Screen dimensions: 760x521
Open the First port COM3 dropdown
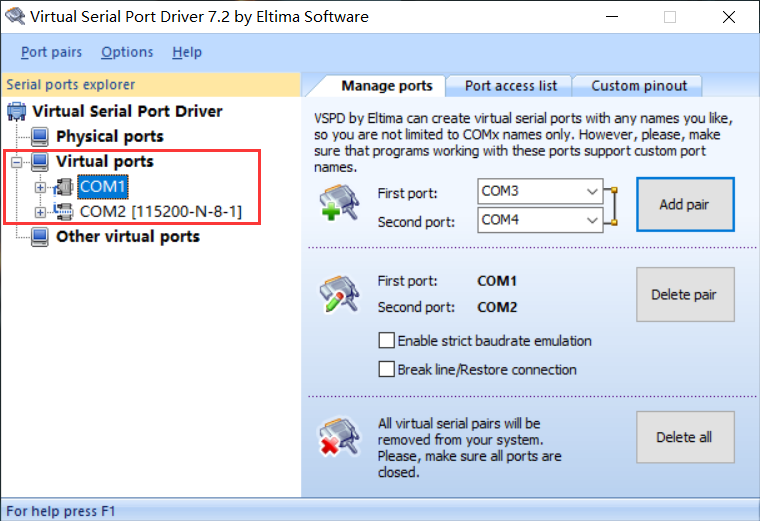(591, 190)
